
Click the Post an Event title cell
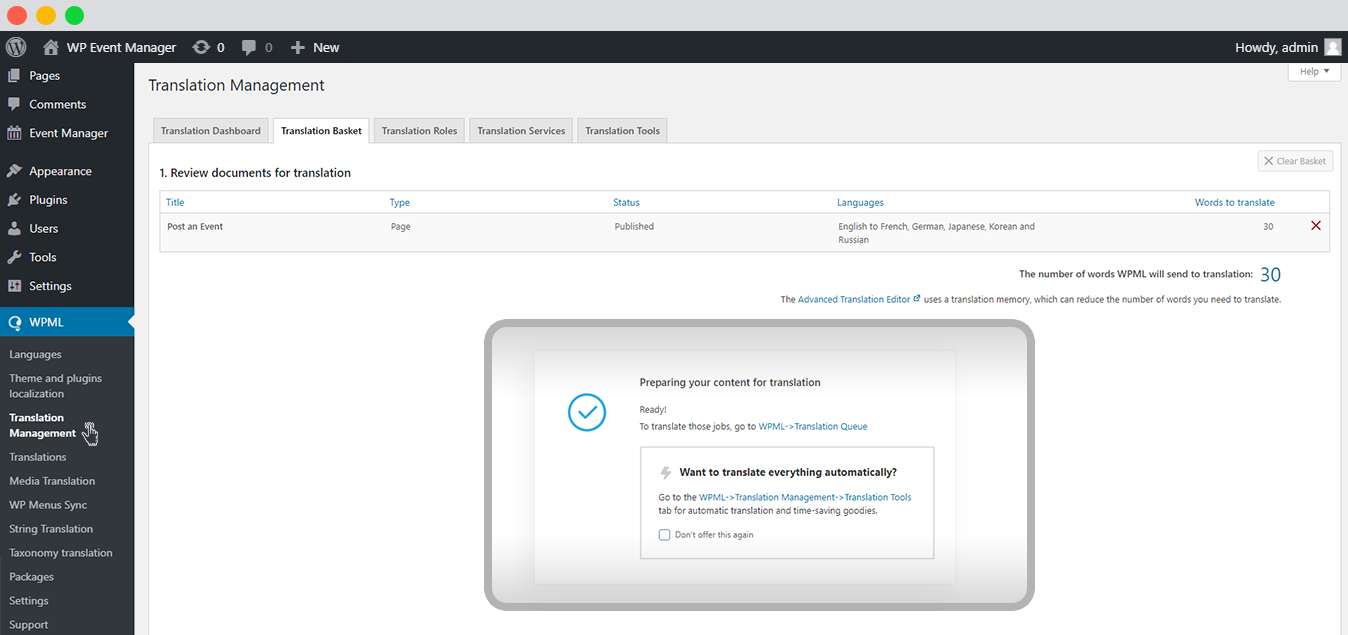pyautogui.click(x=195, y=226)
